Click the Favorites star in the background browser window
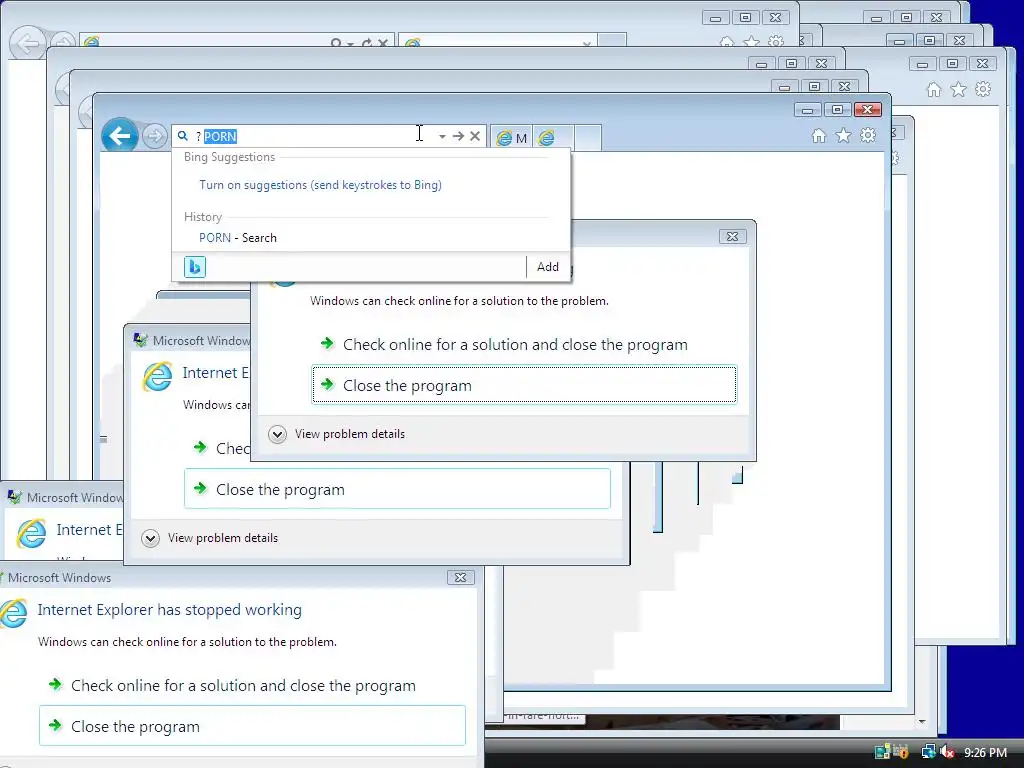 (958, 89)
